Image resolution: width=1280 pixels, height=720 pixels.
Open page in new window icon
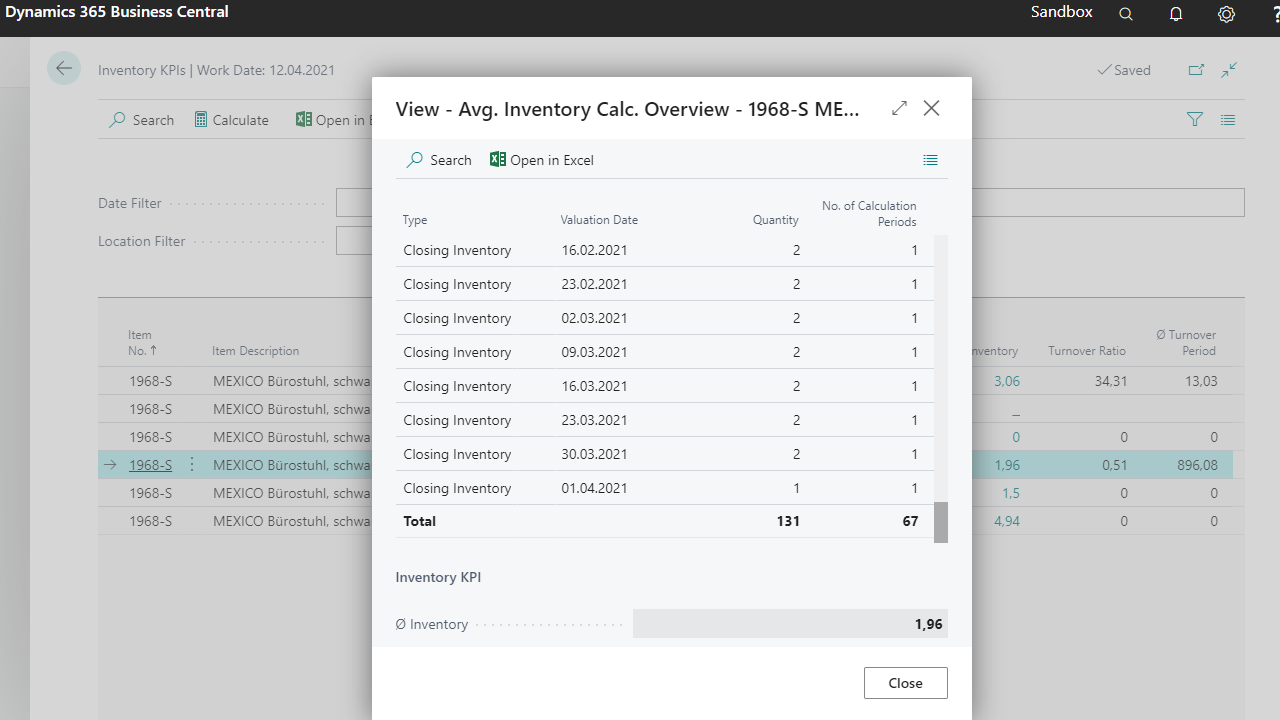(x=1196, y=70)
